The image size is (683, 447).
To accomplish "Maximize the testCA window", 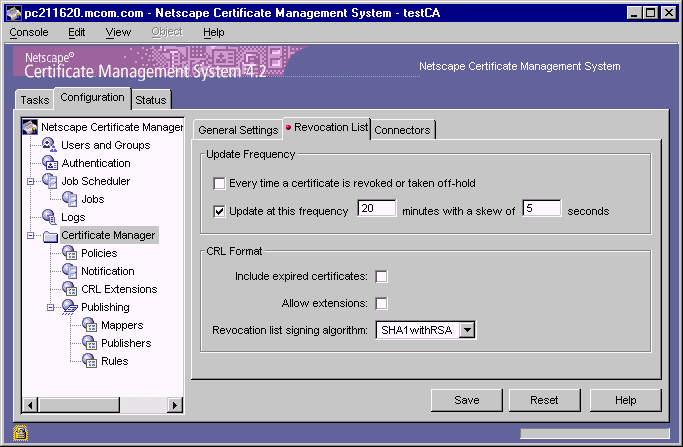I will coord(651,13).
